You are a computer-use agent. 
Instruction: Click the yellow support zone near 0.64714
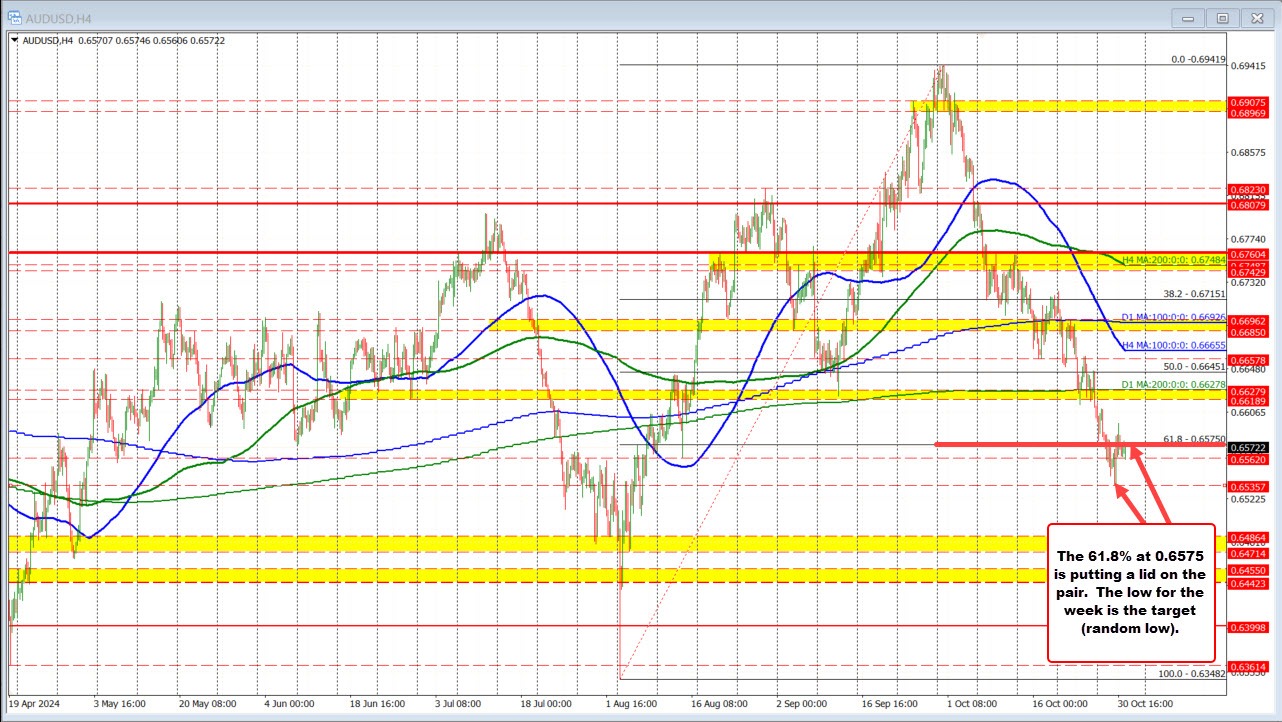tap(500, 544)
